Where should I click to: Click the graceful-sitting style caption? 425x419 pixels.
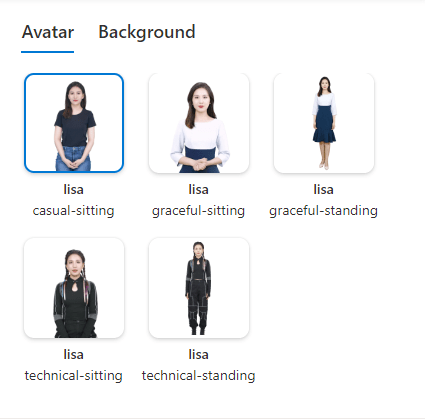(198, 211)
